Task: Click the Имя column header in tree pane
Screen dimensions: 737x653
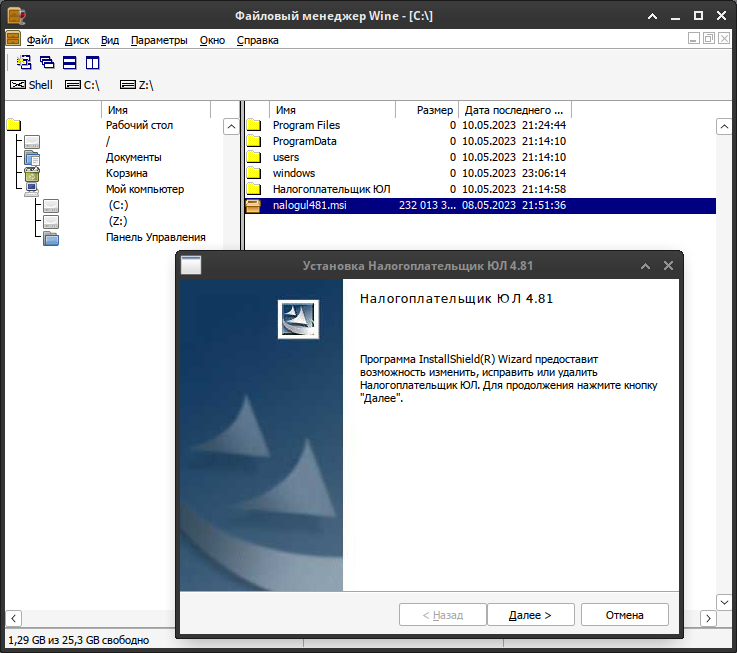Action: point(156,110)
